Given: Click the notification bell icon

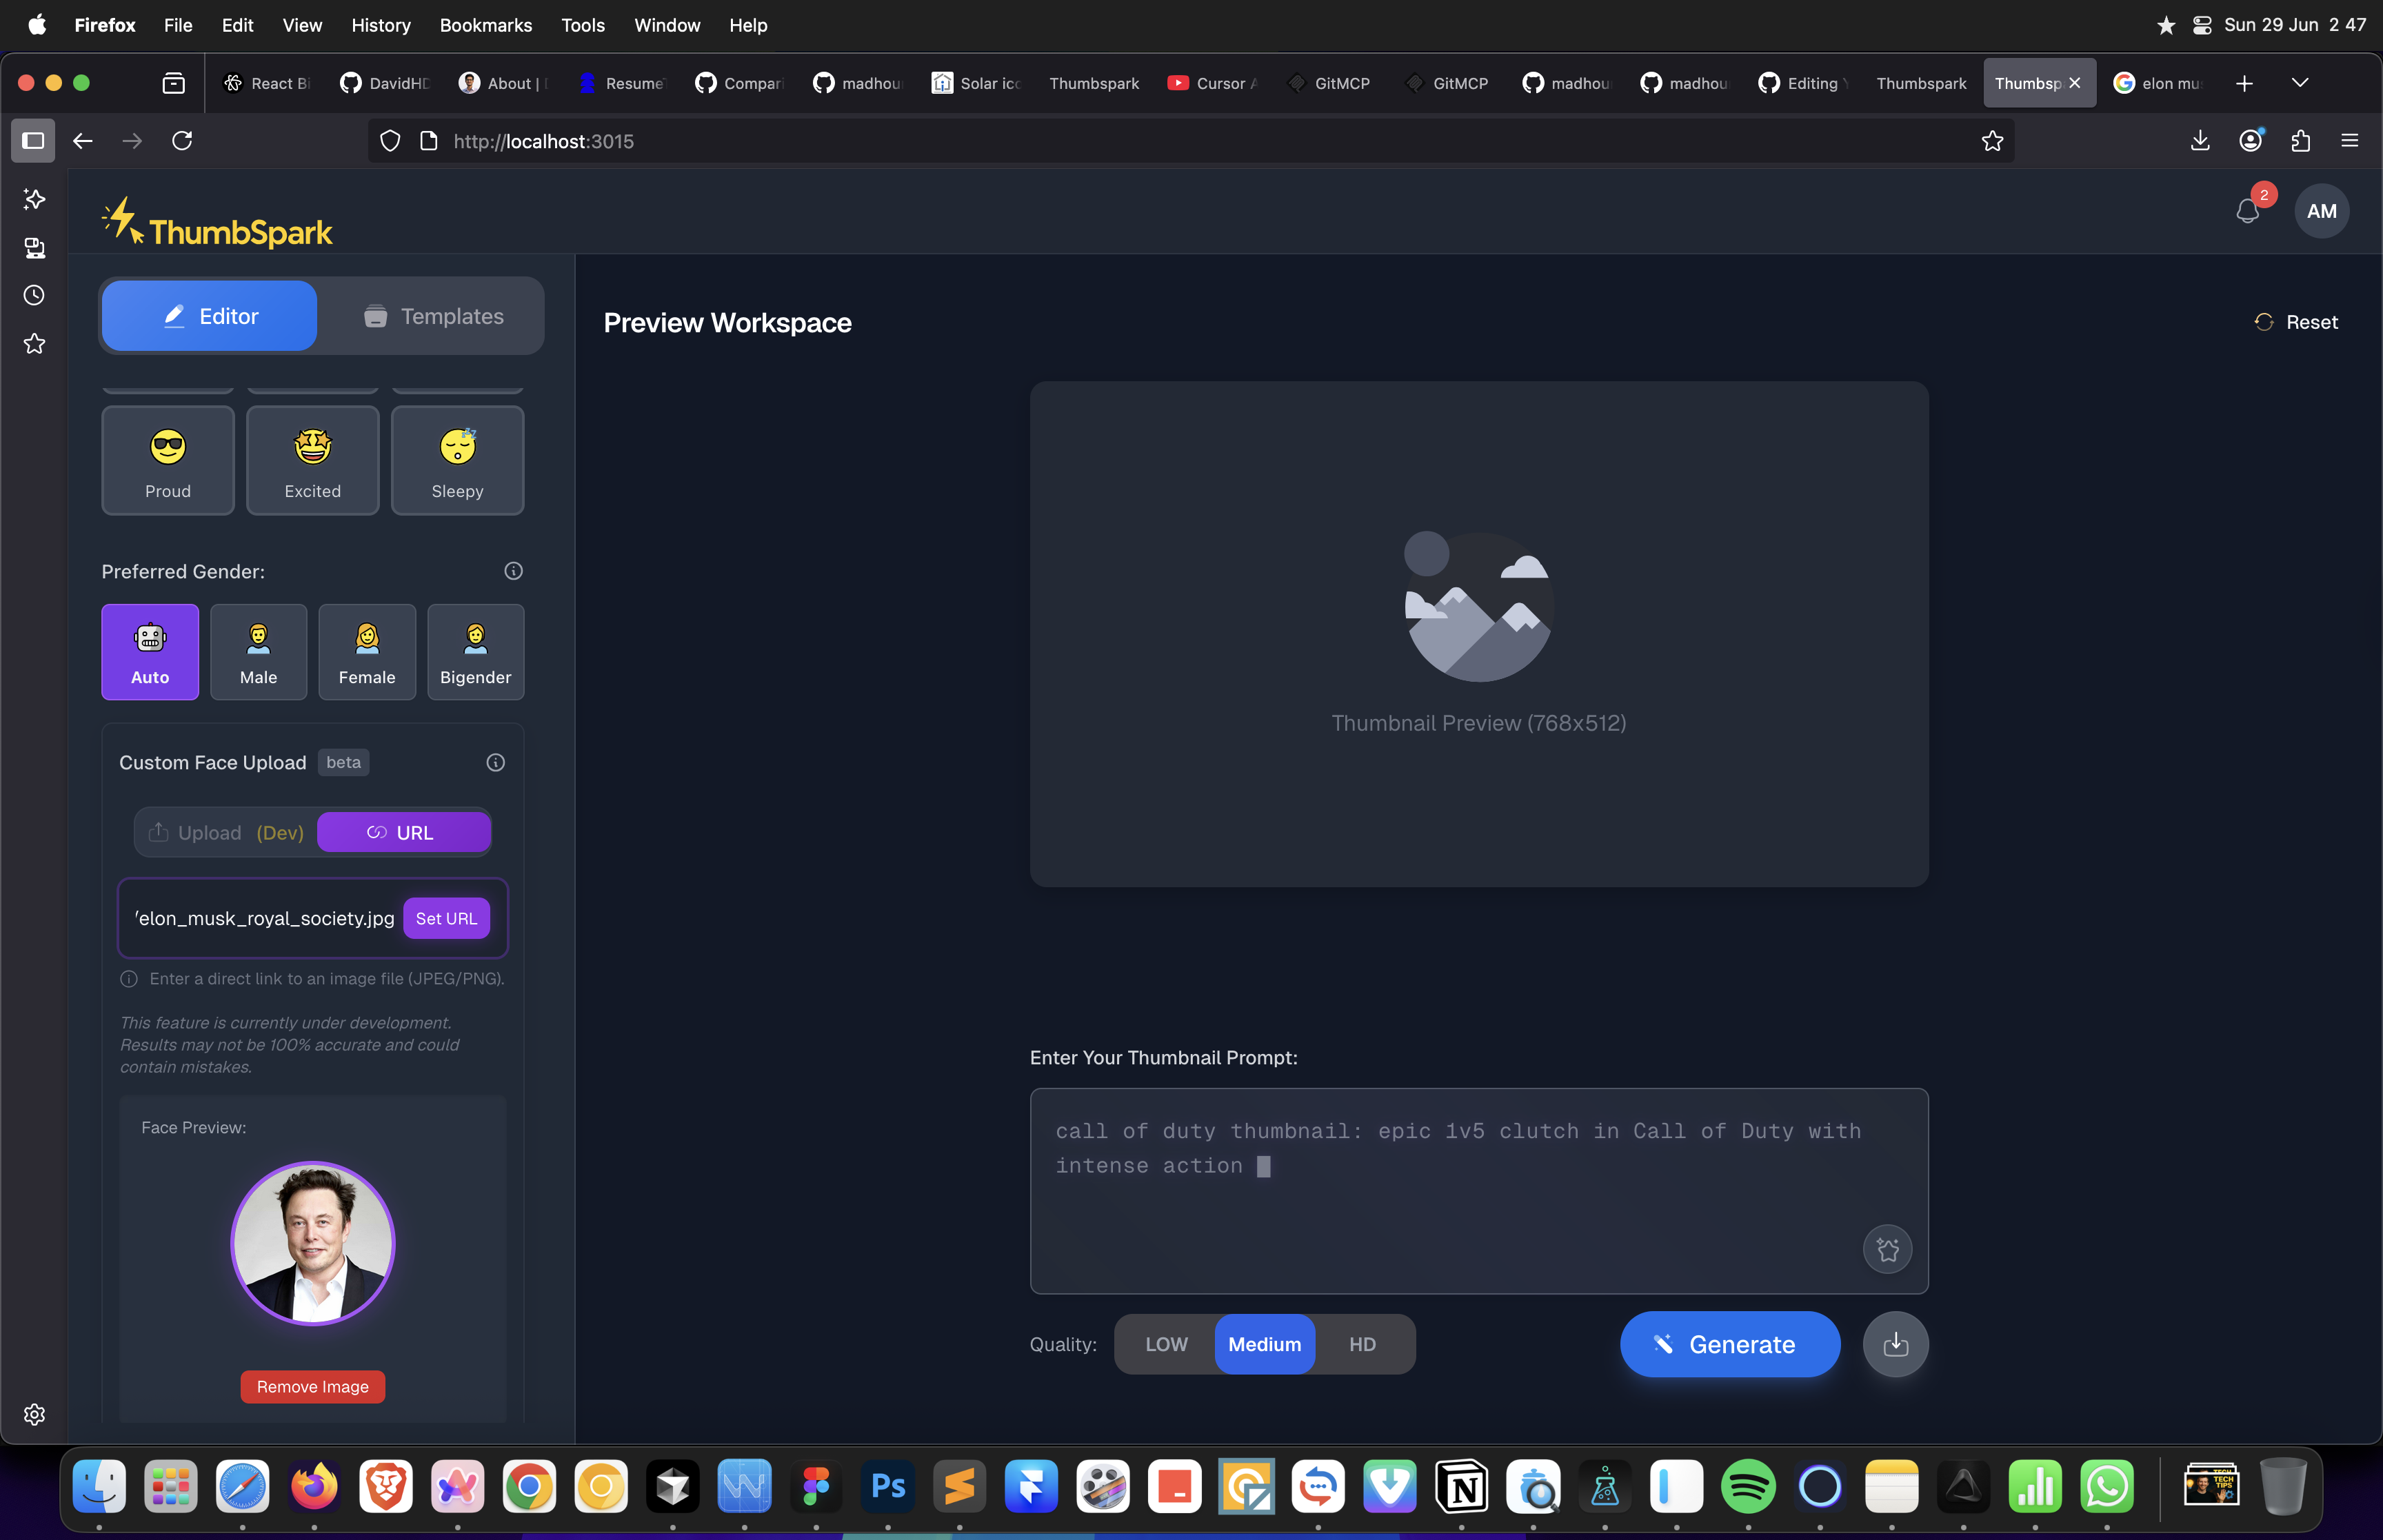Looking at the screenshot, I should pyautogui.click(x=2247, y=211).
